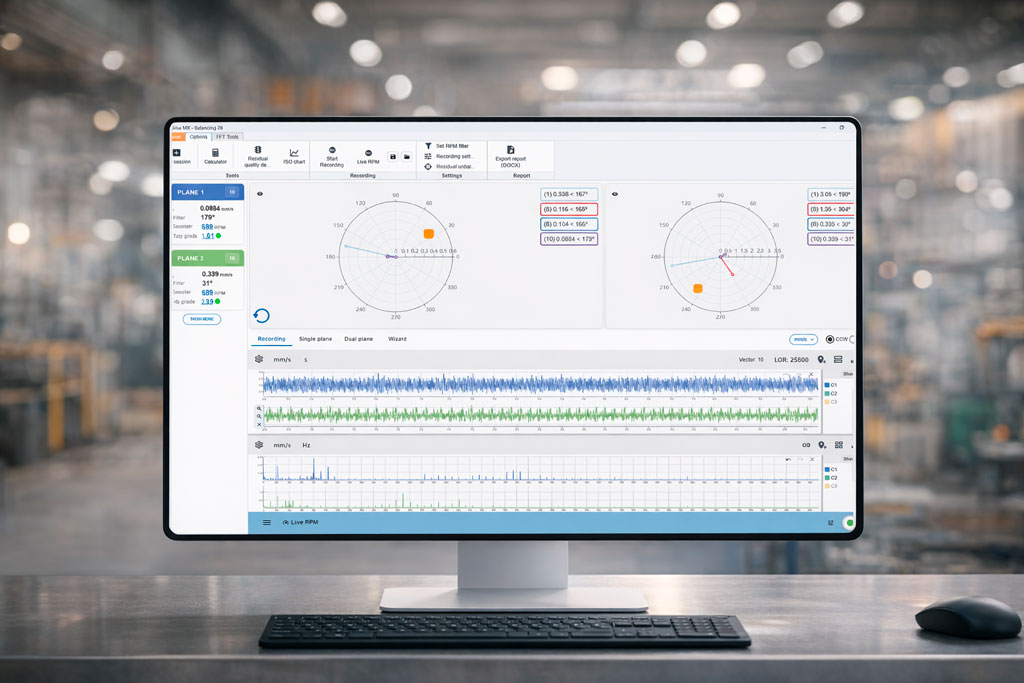Viewport: 1024px width, 683px height.
Task: Click the Live RPM status bar
Action: point(300,520)
